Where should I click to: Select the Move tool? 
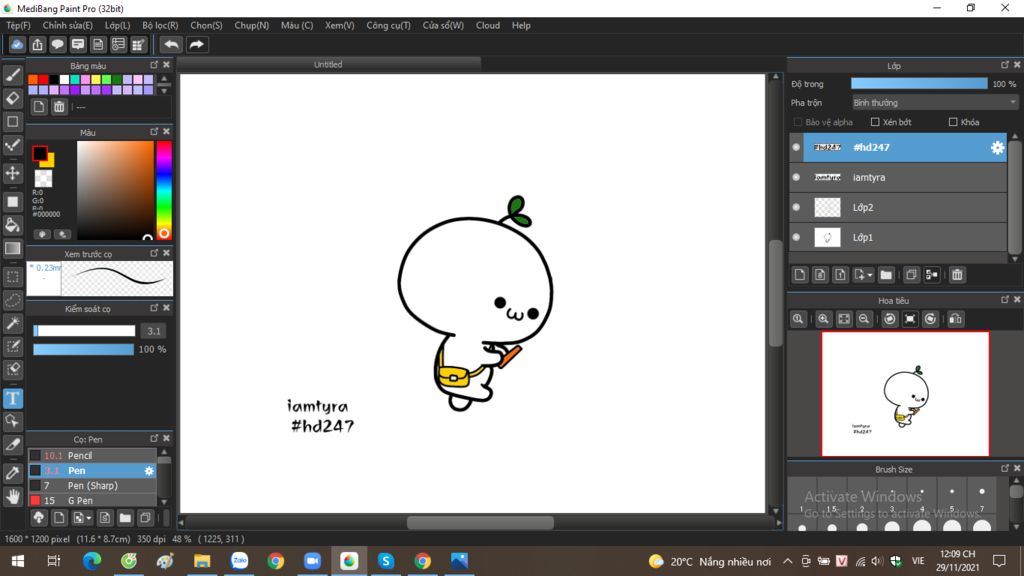point(12,173)
